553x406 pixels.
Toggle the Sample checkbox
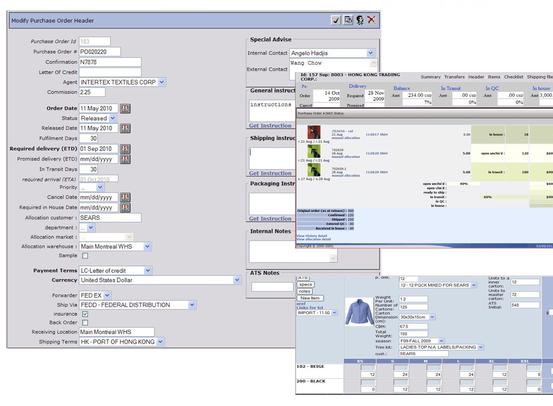tap(85, 256)
